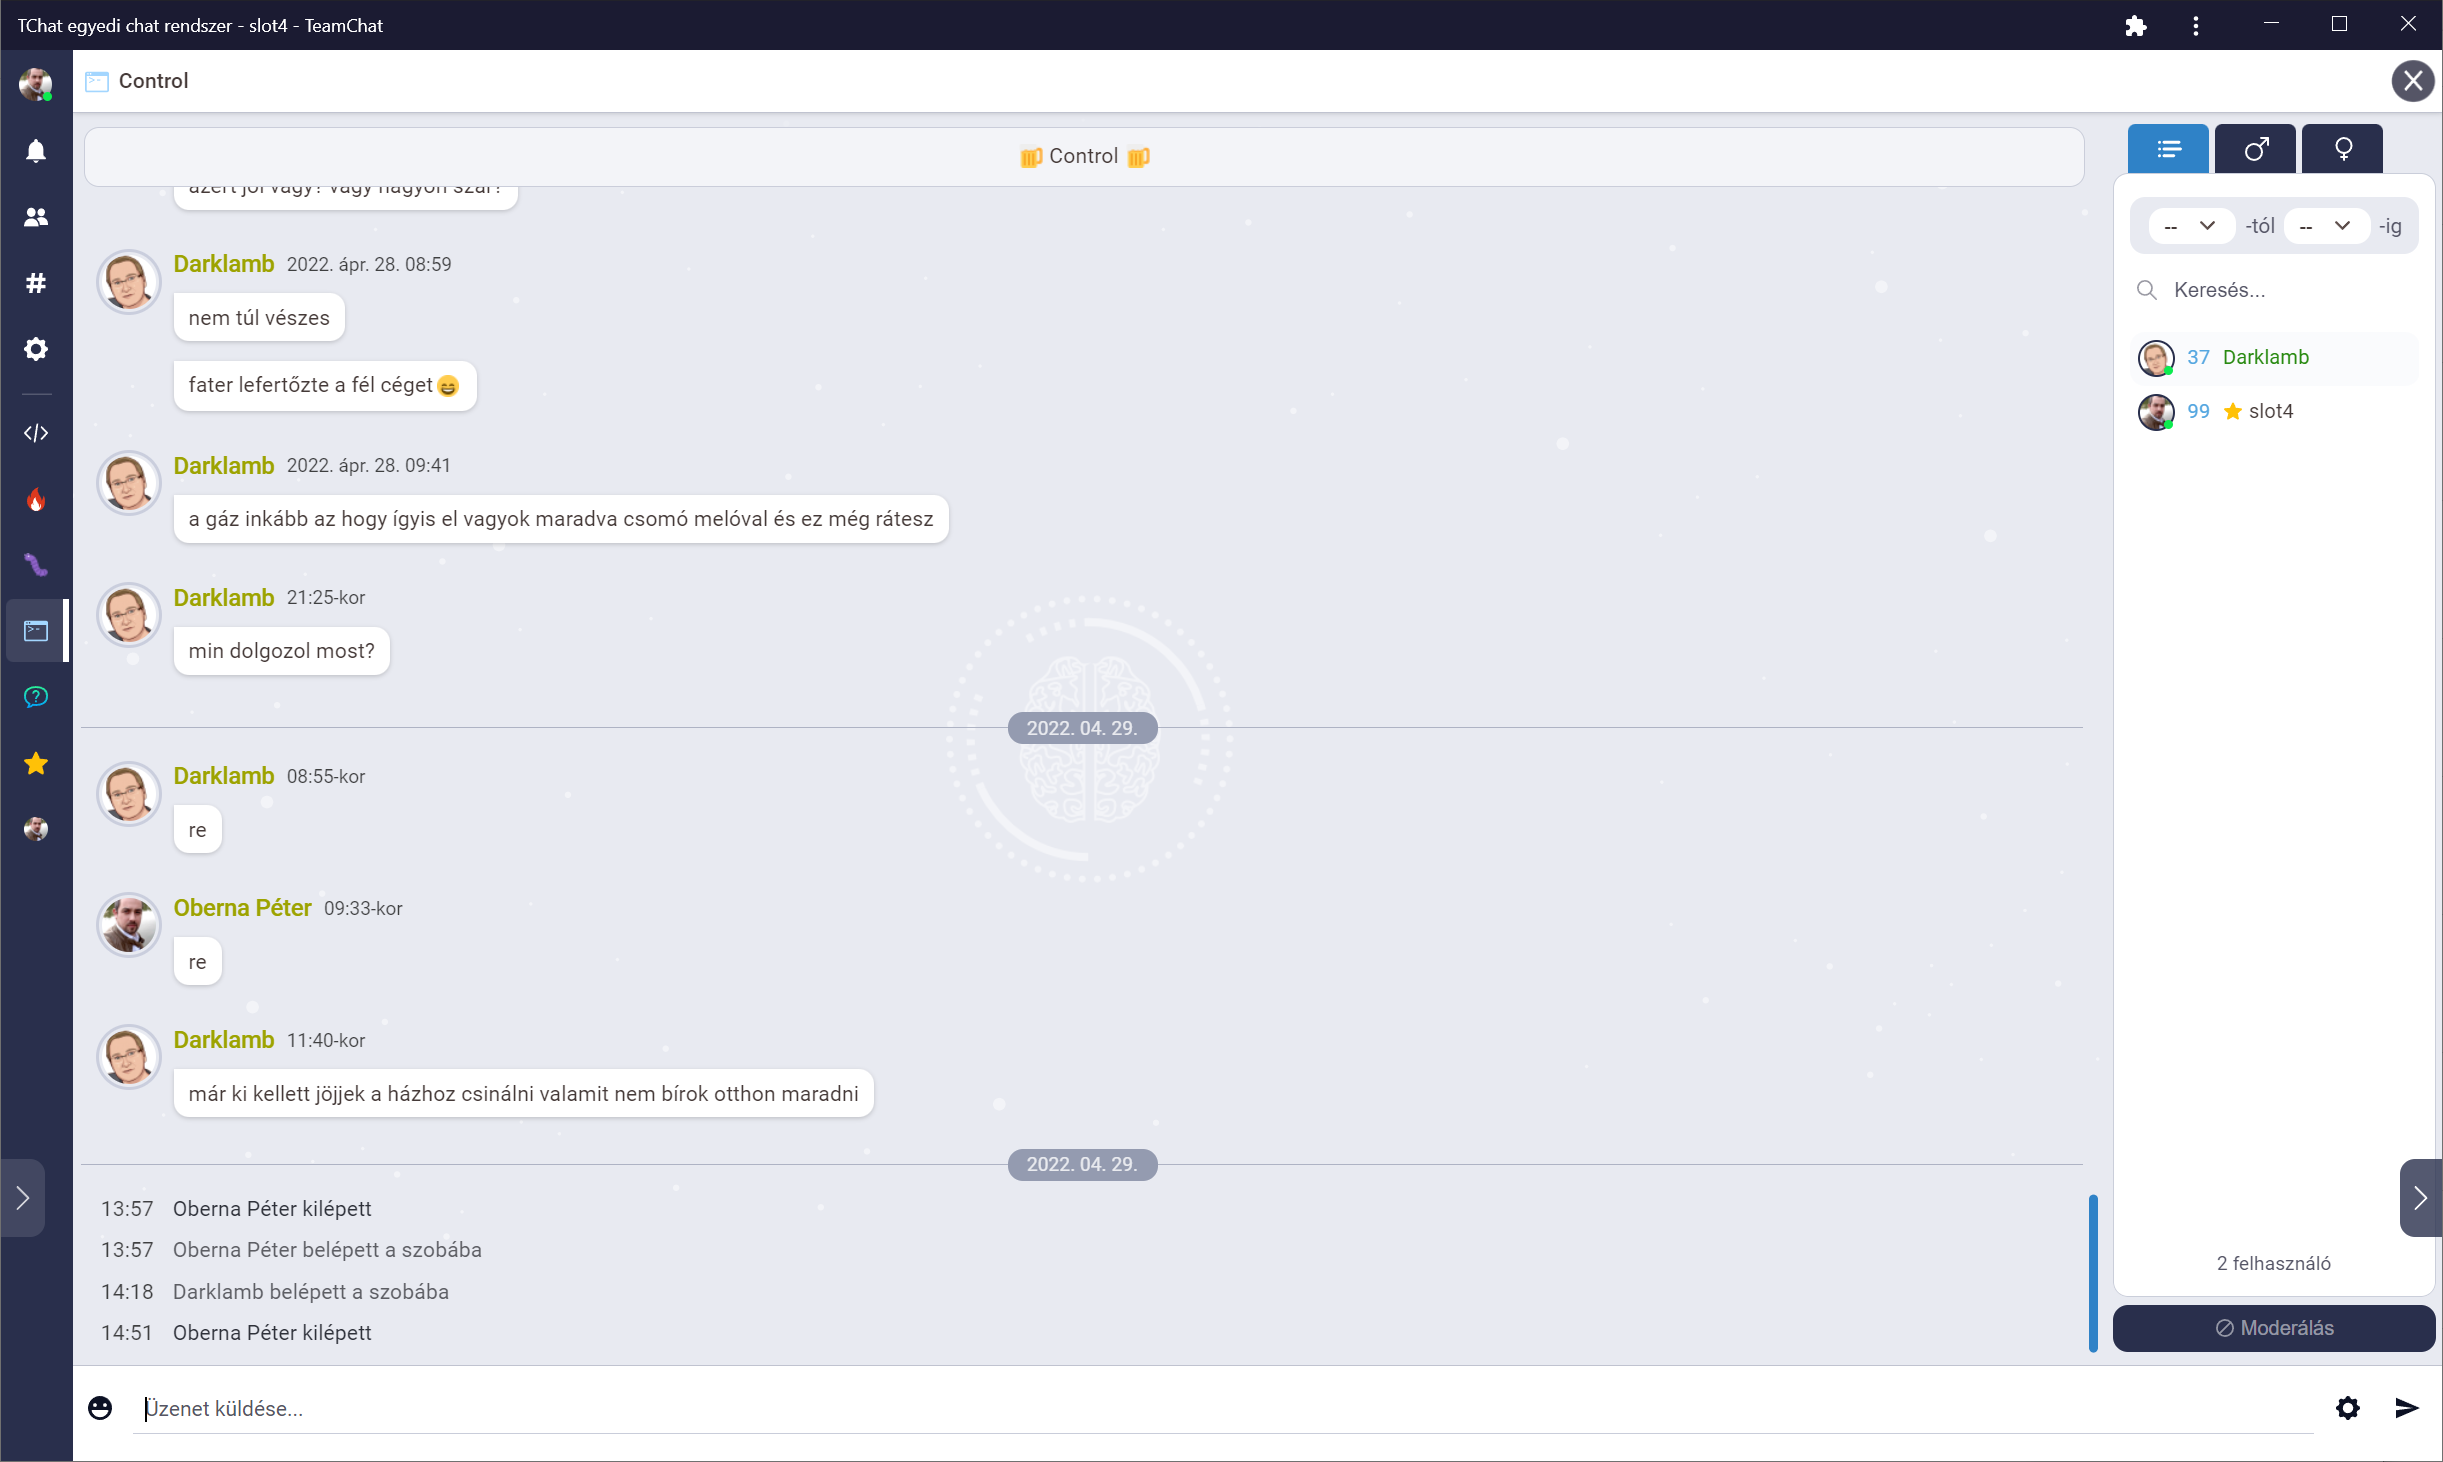Filter user list by female
The image size is (2443, 1462).
click(2342, 150)
